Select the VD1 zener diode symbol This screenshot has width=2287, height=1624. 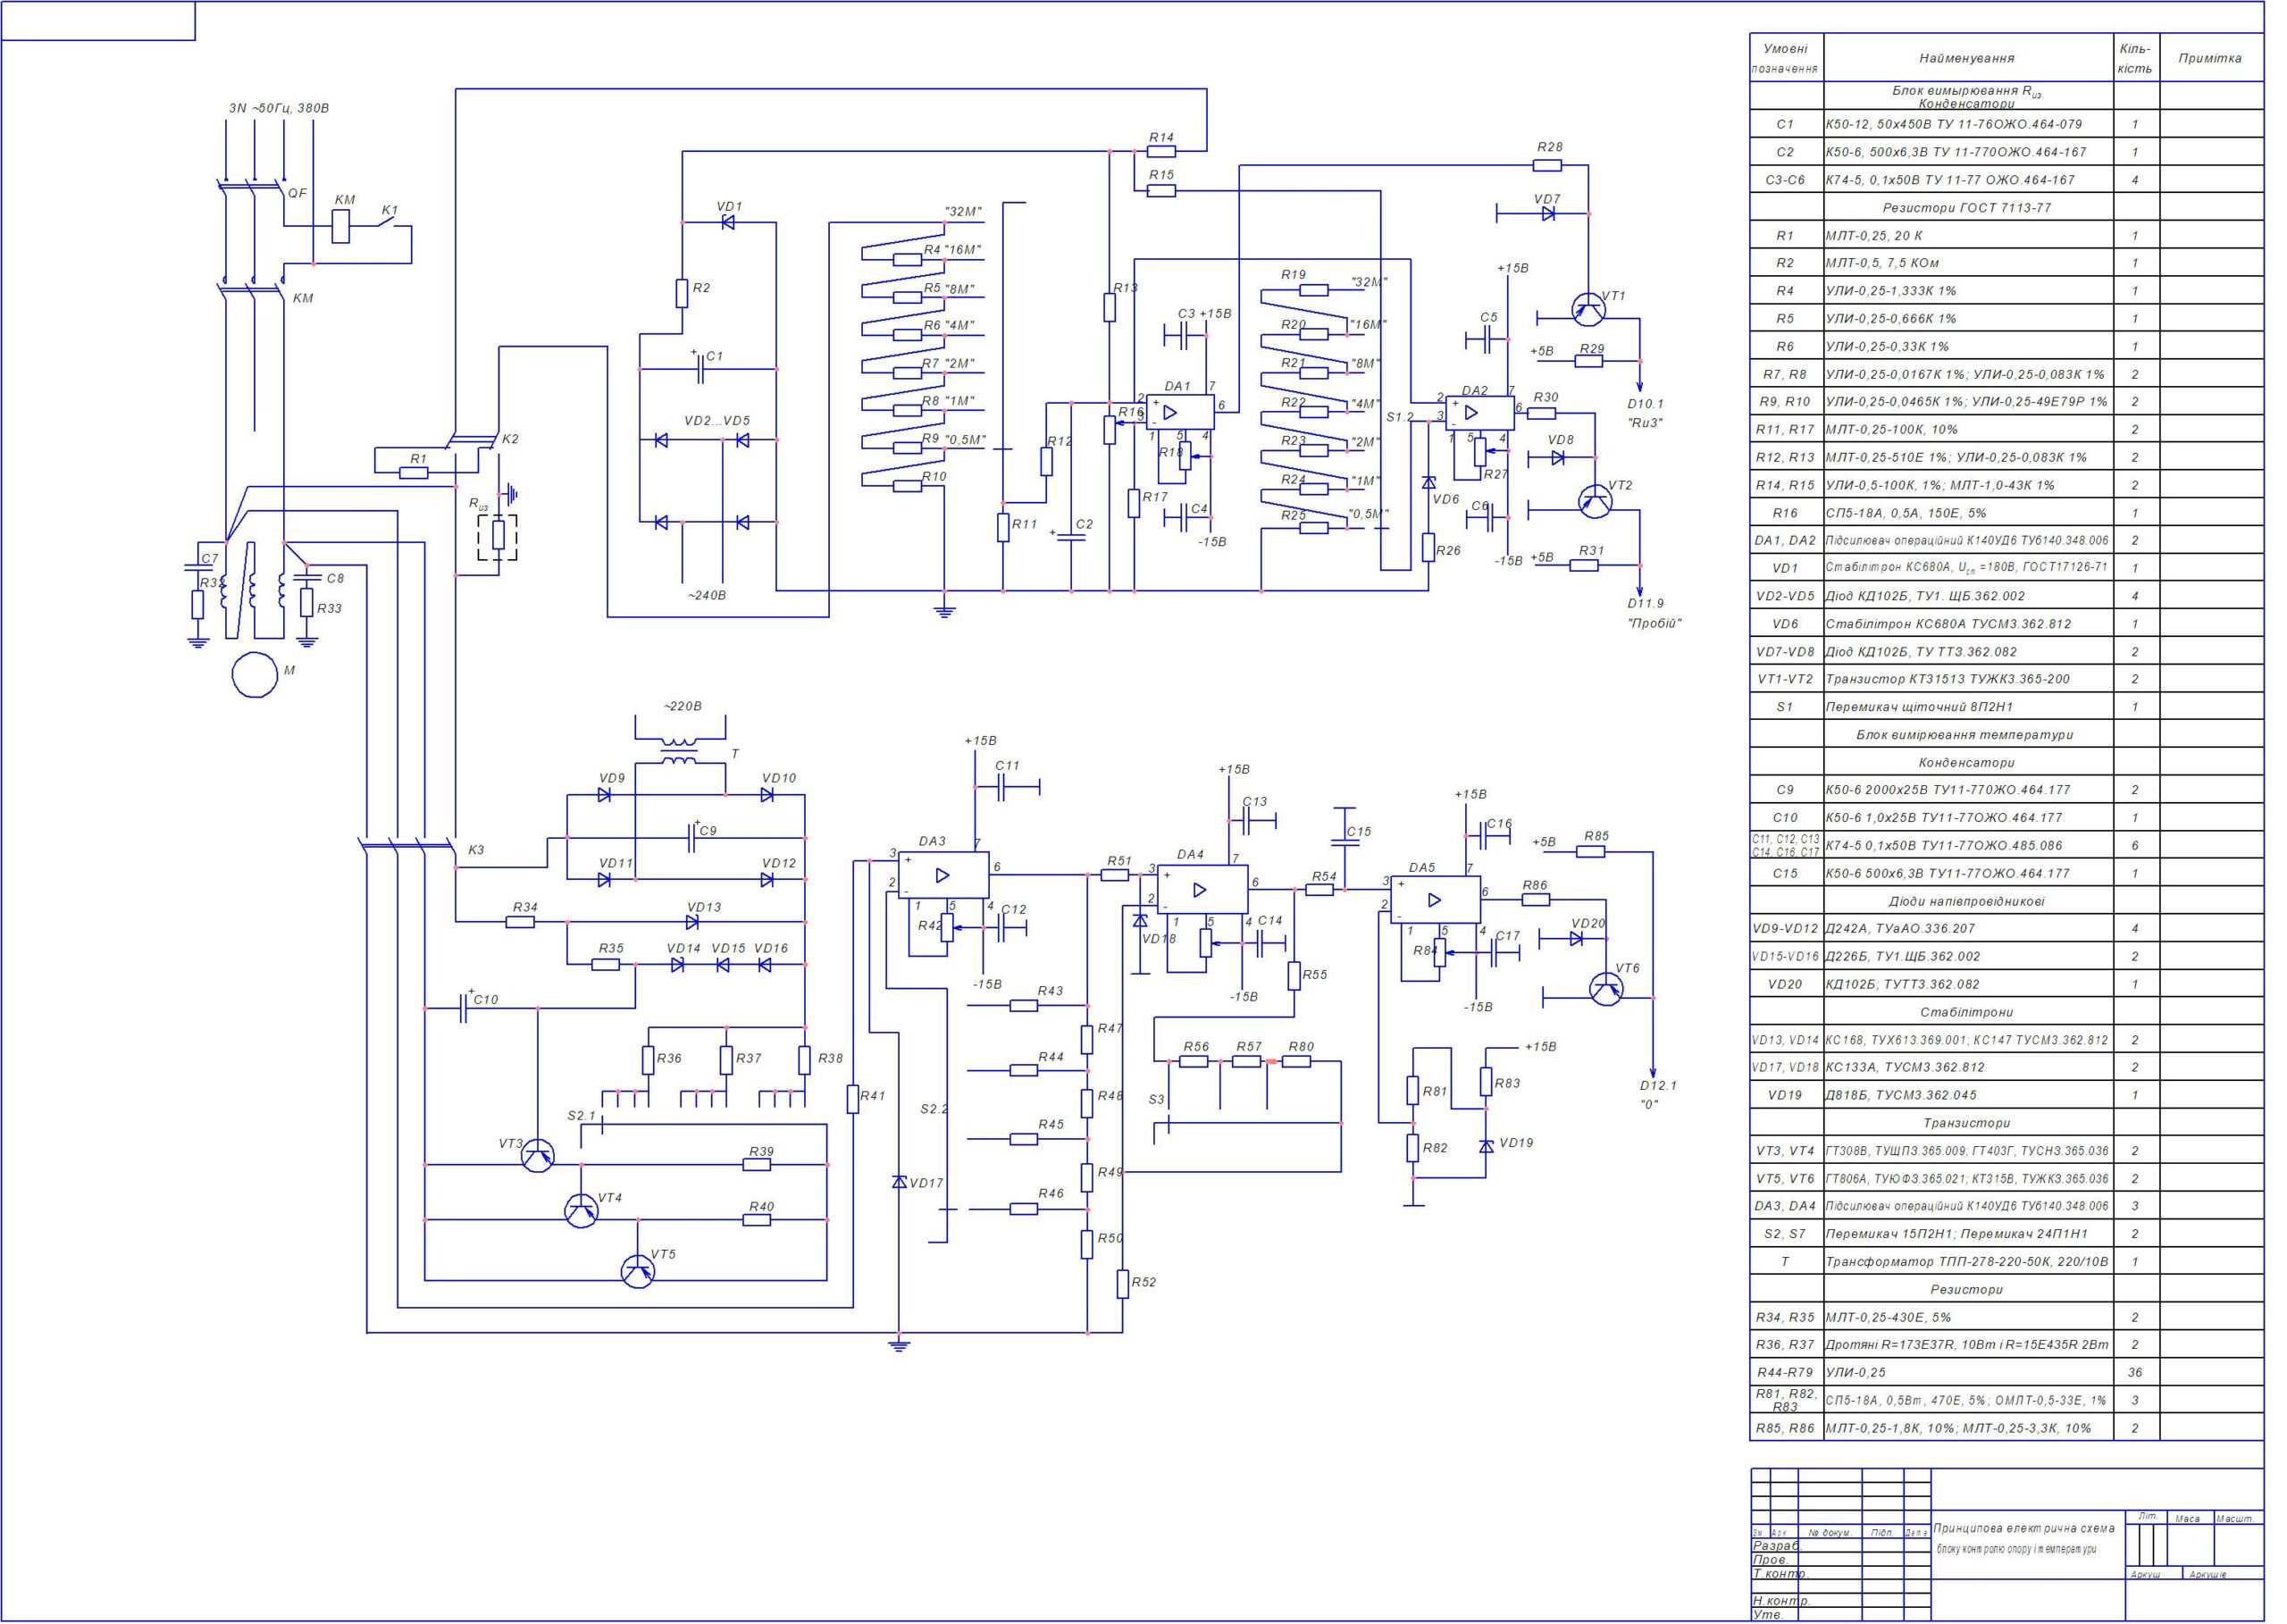click(728, 223)
